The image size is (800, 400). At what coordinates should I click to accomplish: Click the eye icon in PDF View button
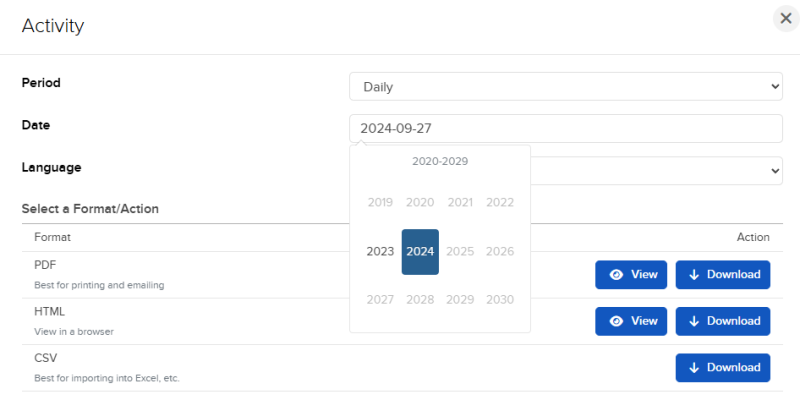point(616,275)
